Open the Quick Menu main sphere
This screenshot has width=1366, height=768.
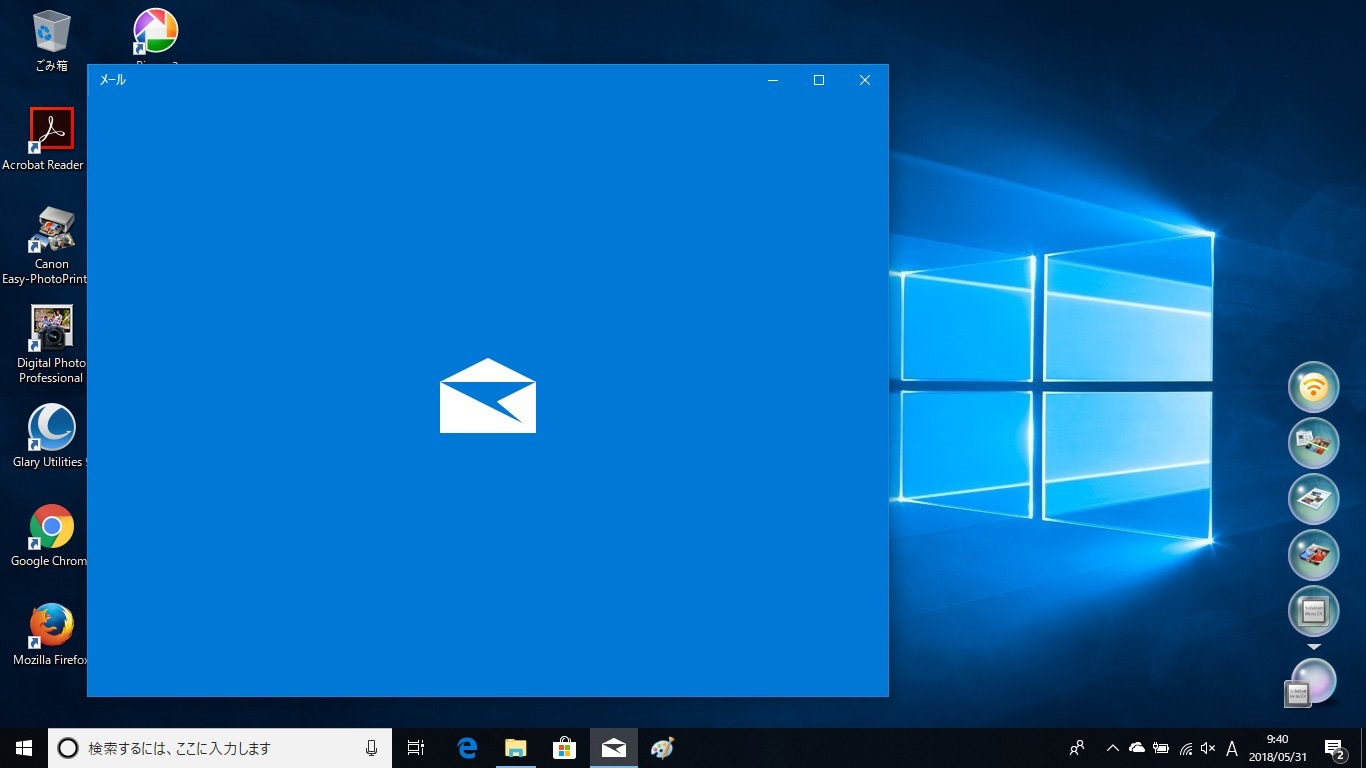(1312, 682)
